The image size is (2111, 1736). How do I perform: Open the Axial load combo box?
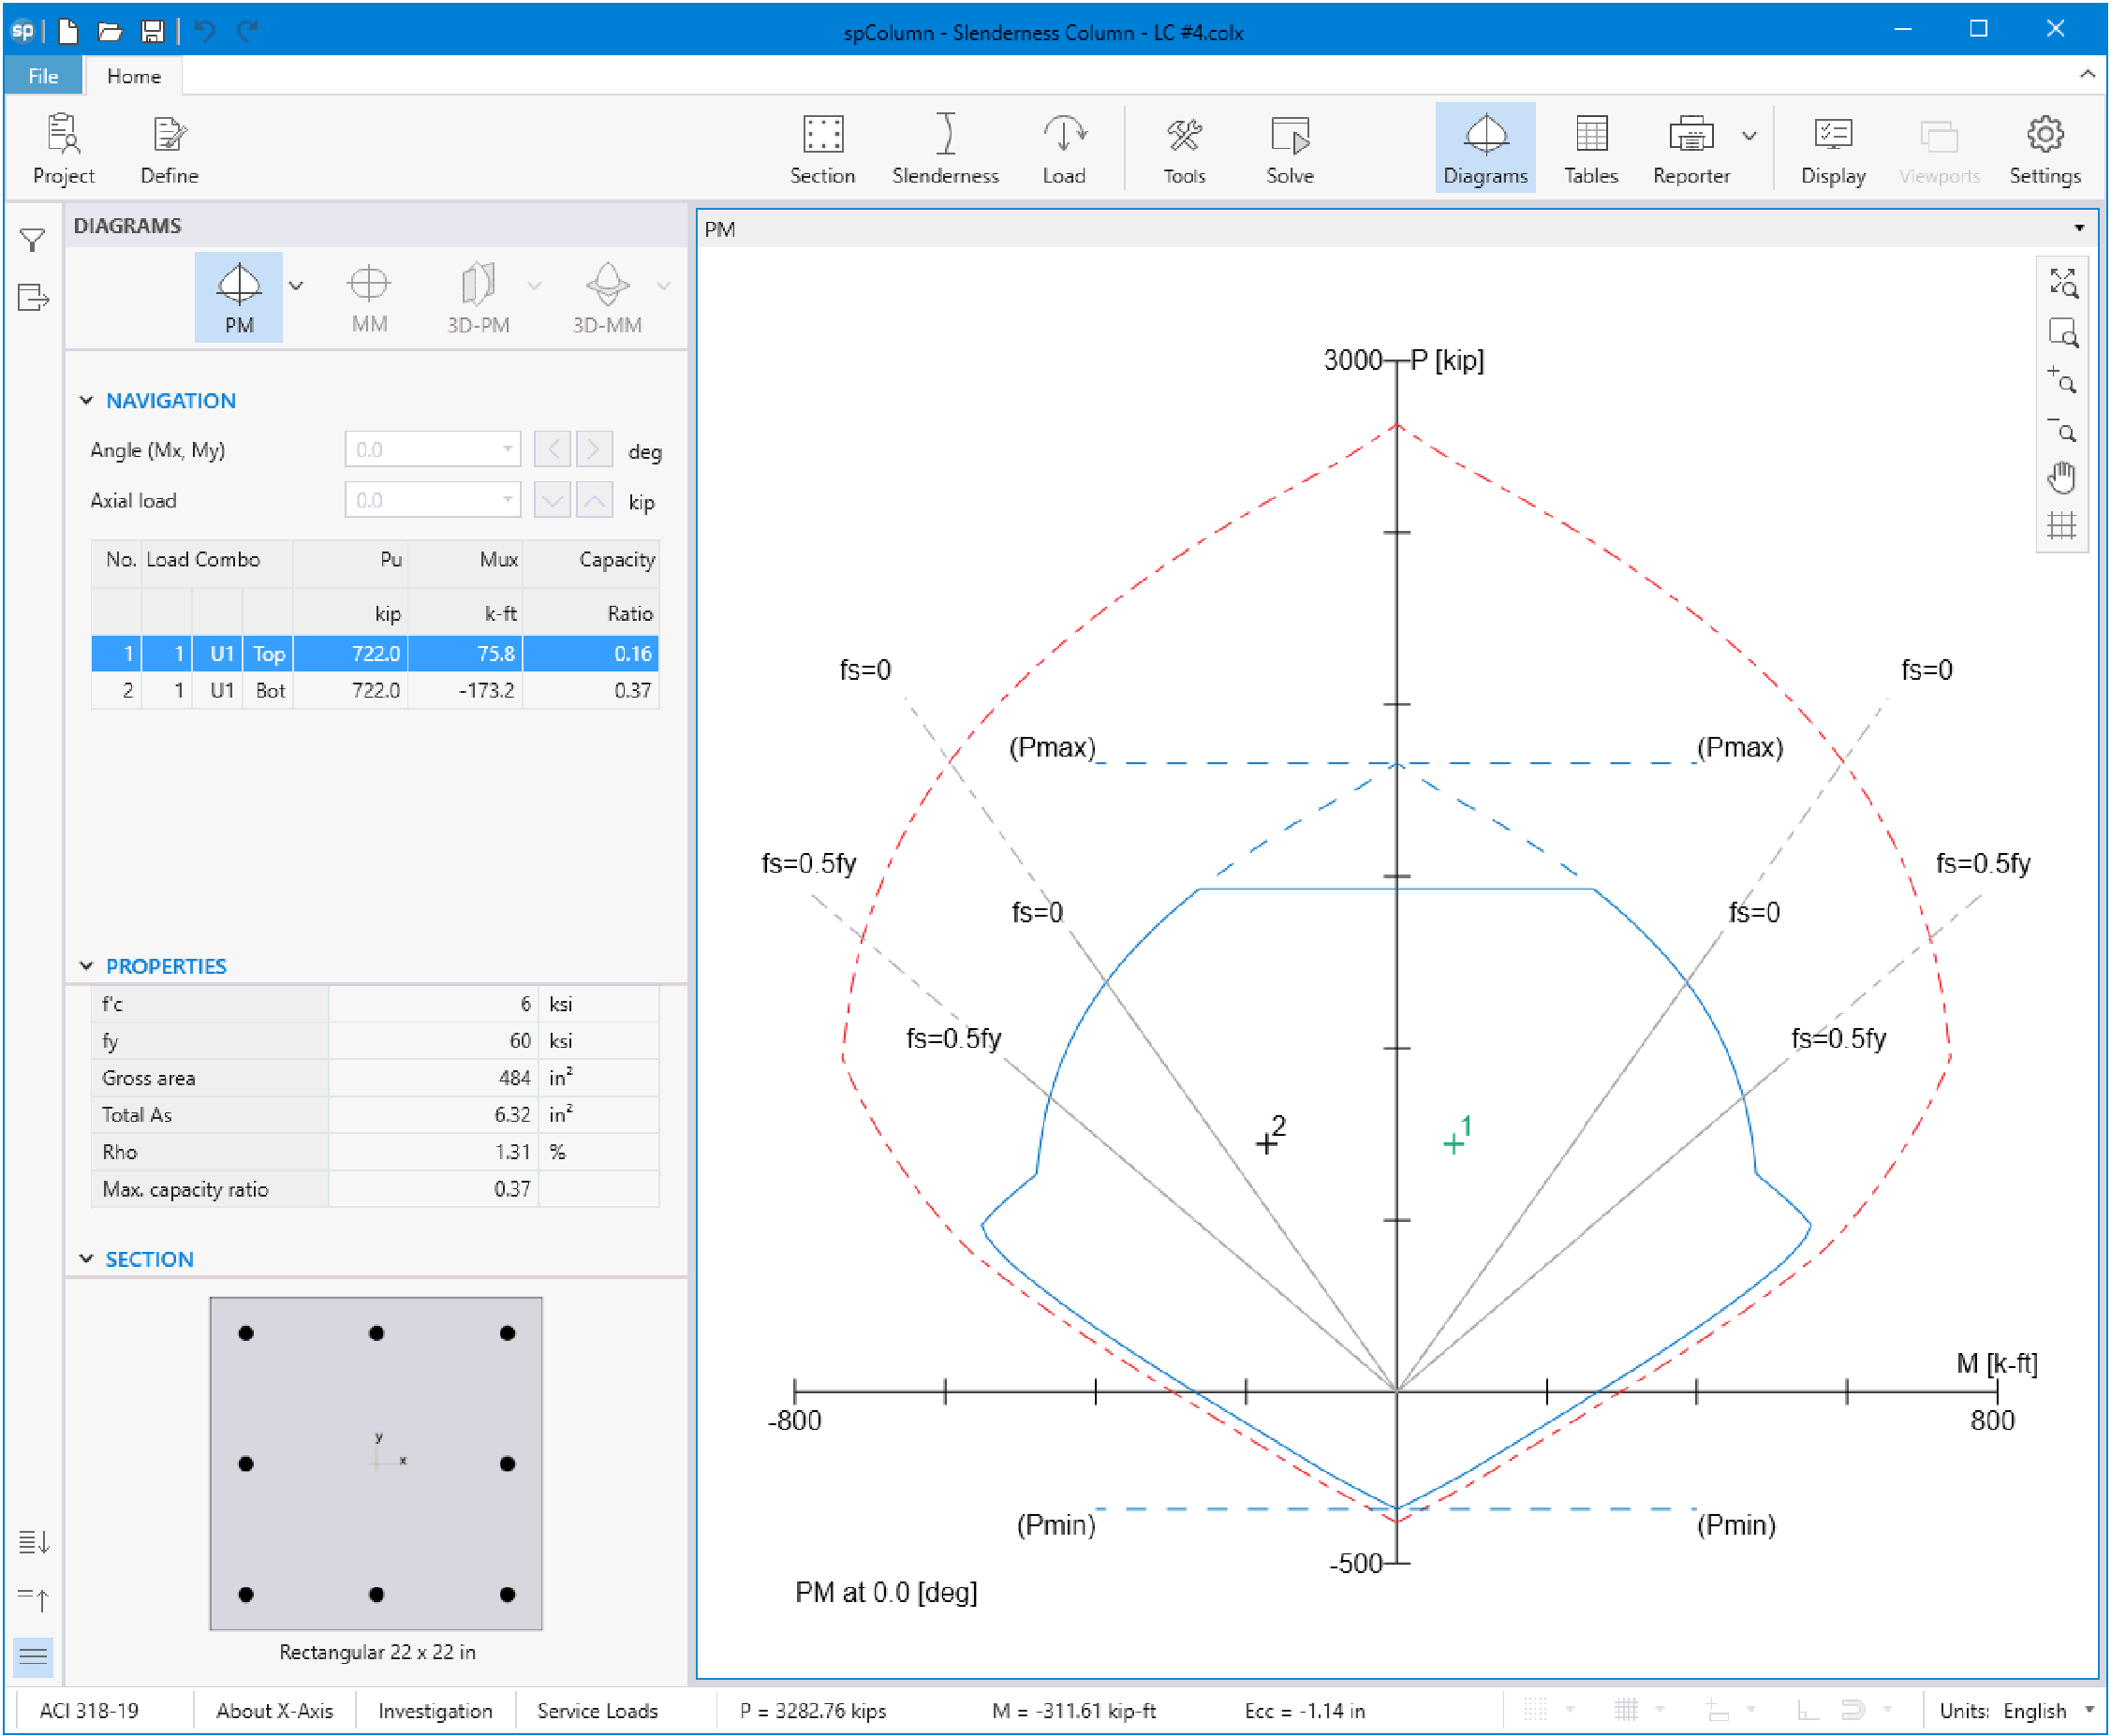(x=433, y=499)
